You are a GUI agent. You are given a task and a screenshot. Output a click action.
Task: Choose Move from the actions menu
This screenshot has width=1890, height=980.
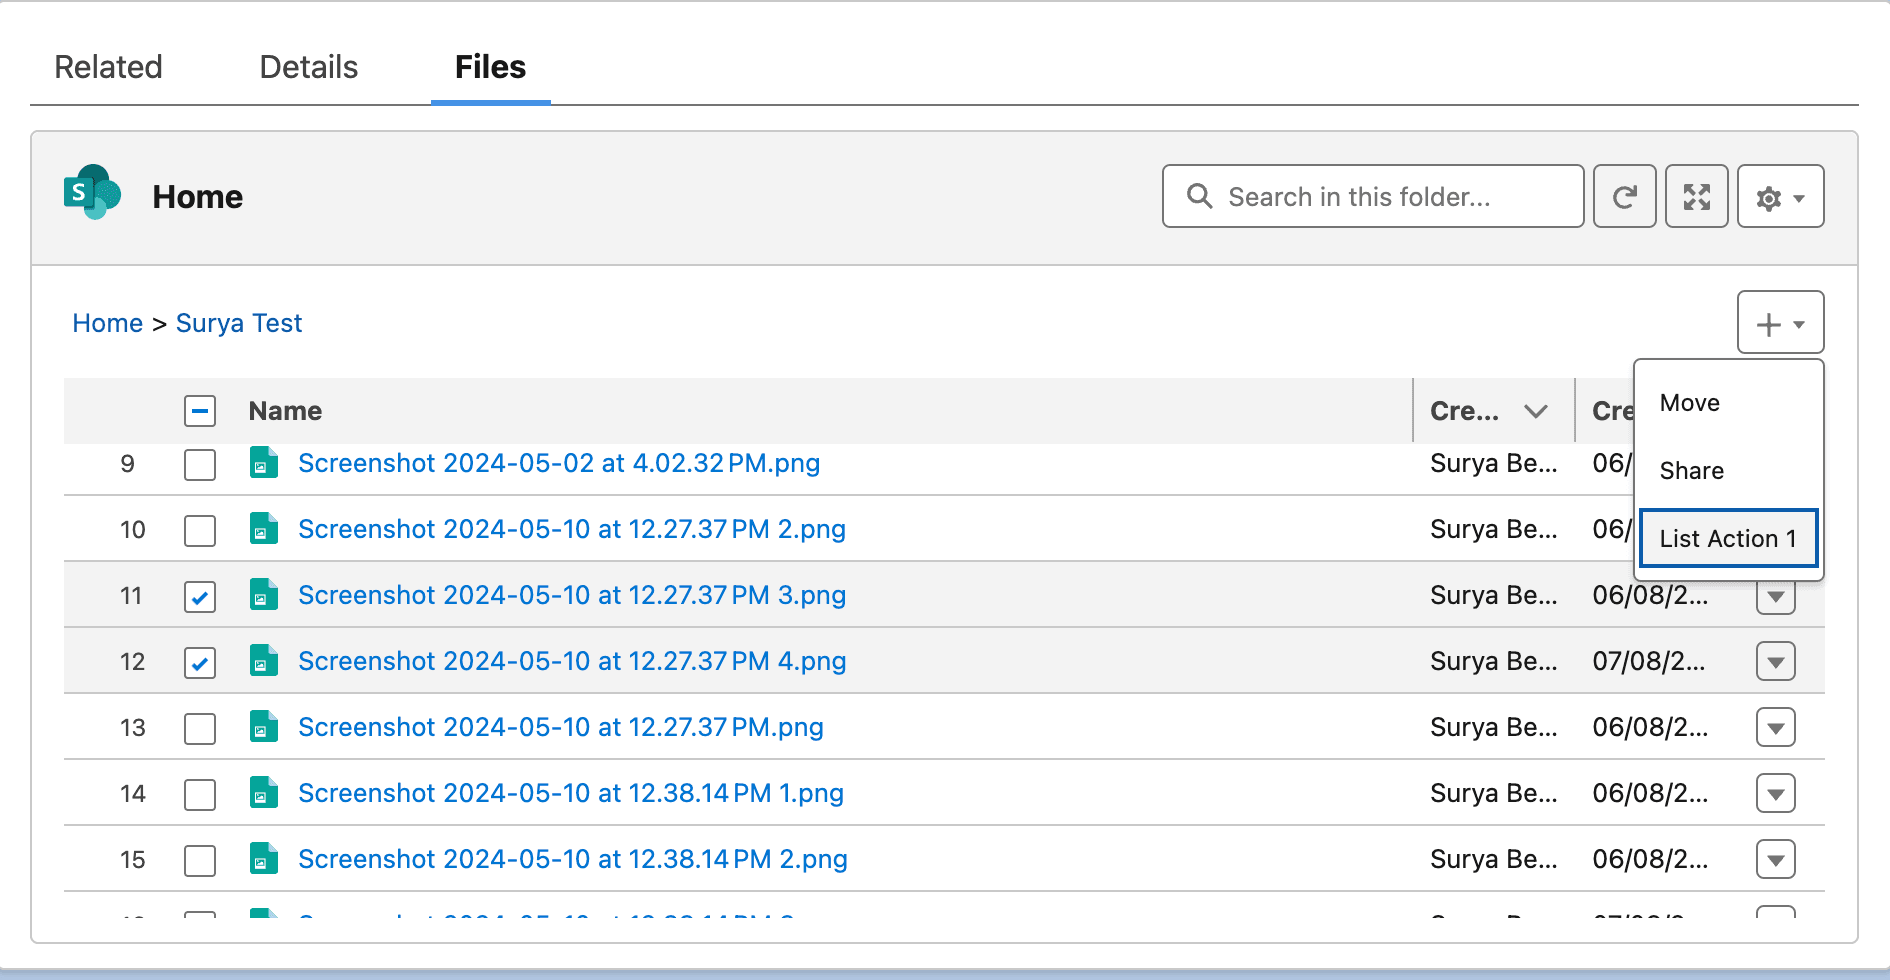click(1690, 403)
